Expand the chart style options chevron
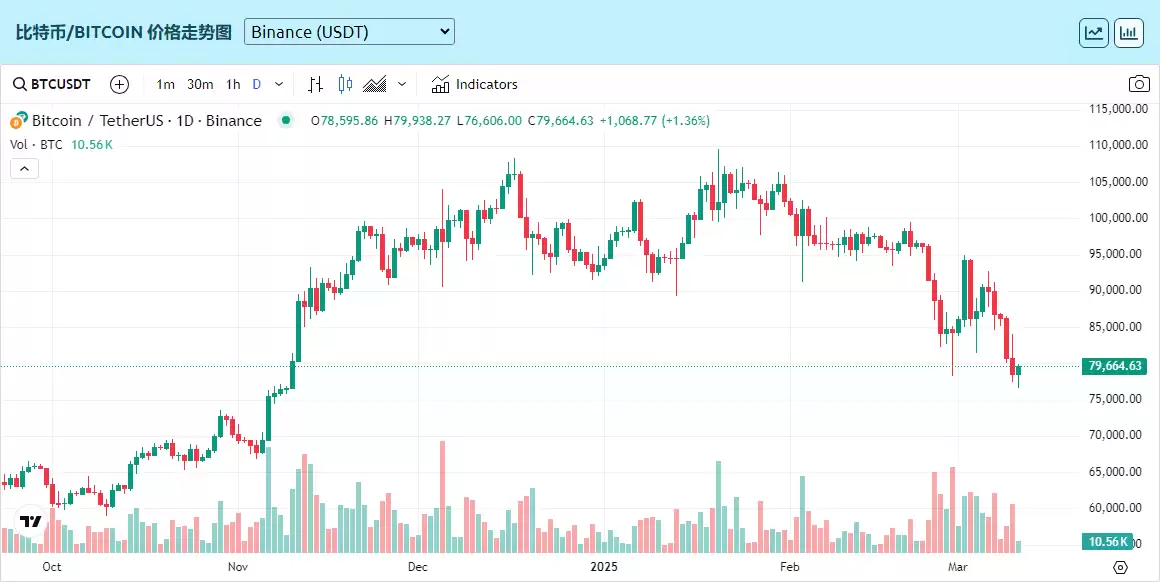Viewport: 1160px width, 582px height. 402,84
